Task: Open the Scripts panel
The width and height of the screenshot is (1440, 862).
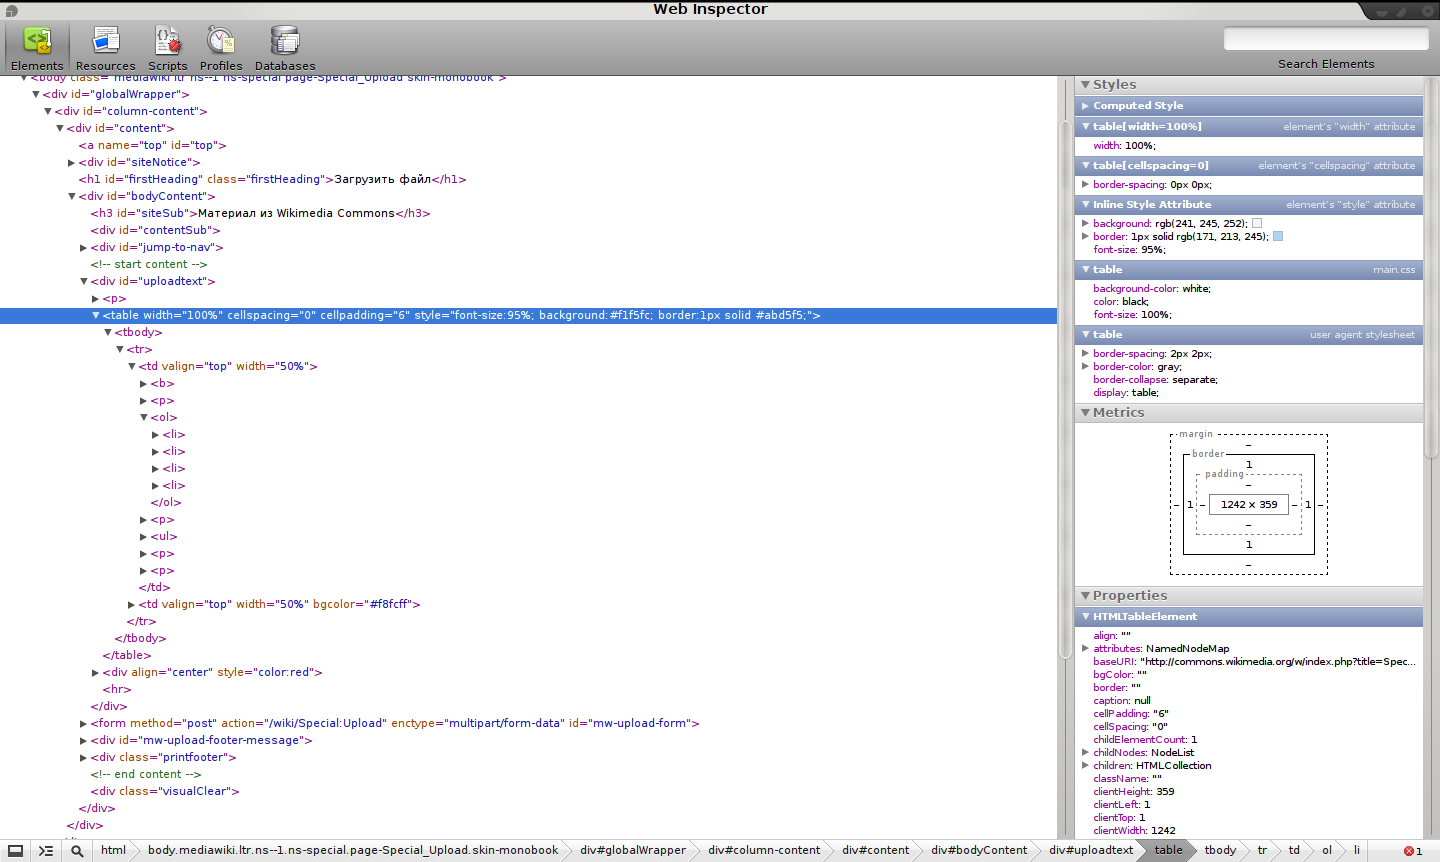Action: (x=168, y=48)
